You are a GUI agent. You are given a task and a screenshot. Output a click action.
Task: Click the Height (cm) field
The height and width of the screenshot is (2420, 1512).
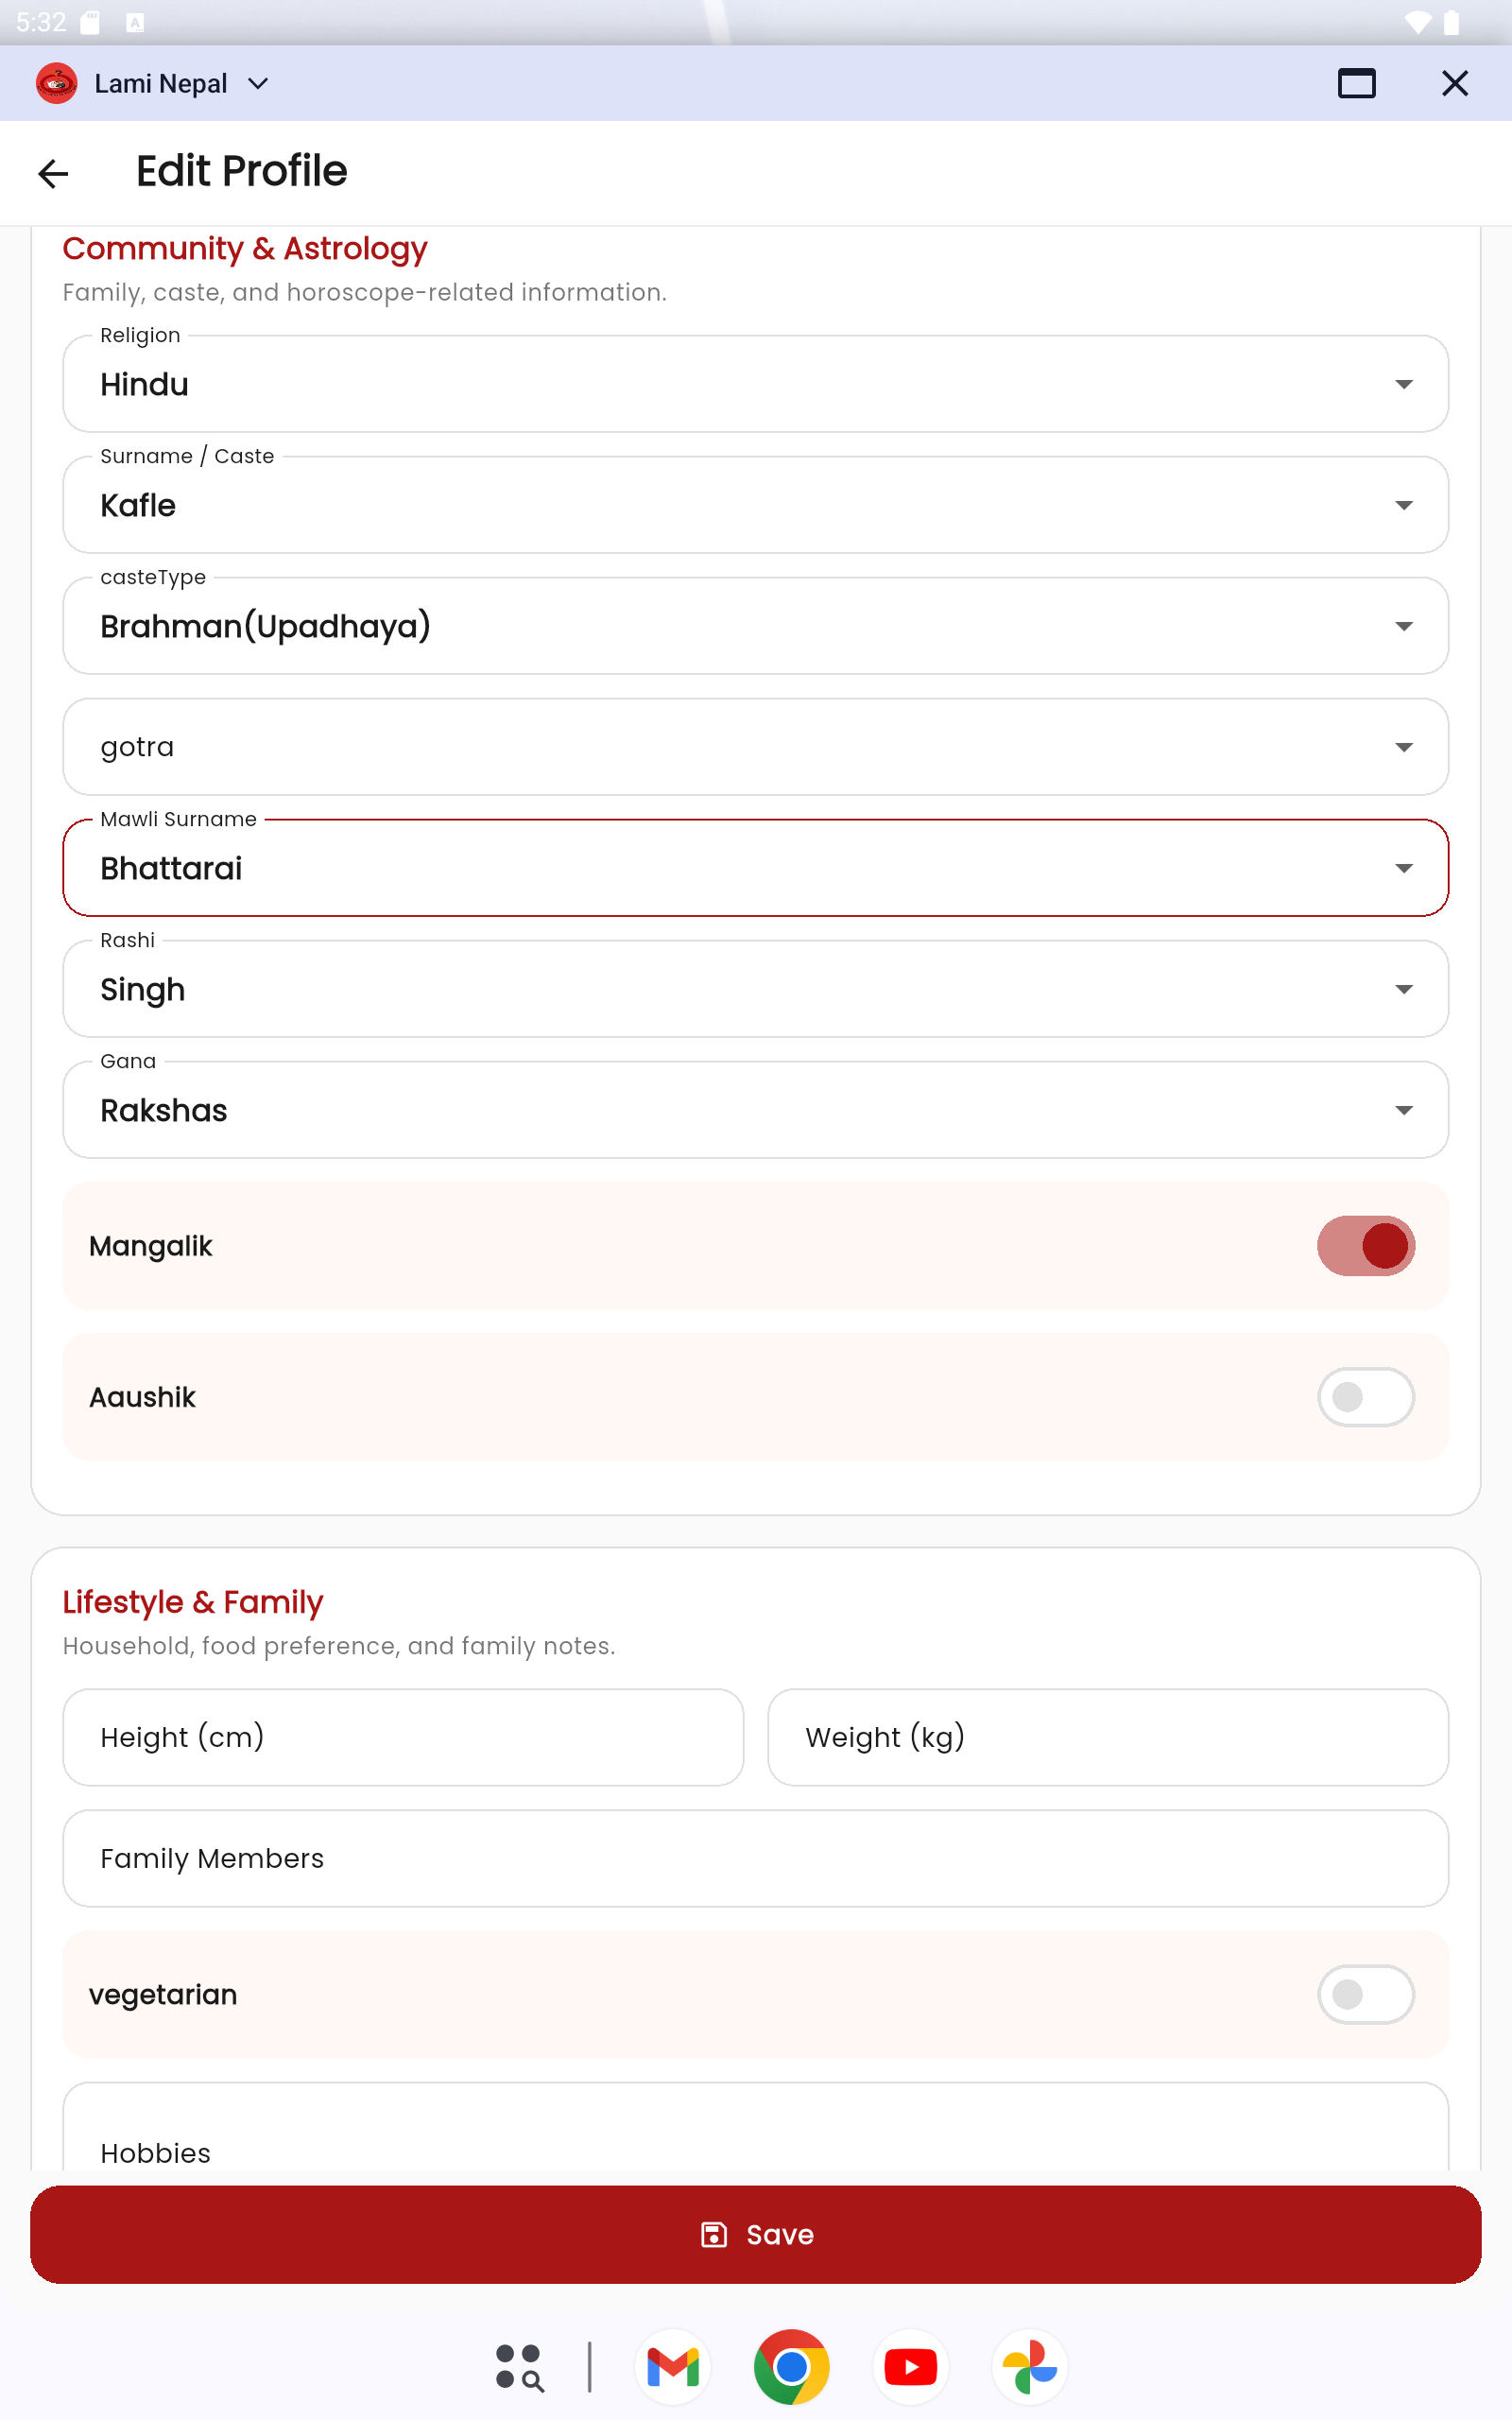click(x=402, y=1737)
